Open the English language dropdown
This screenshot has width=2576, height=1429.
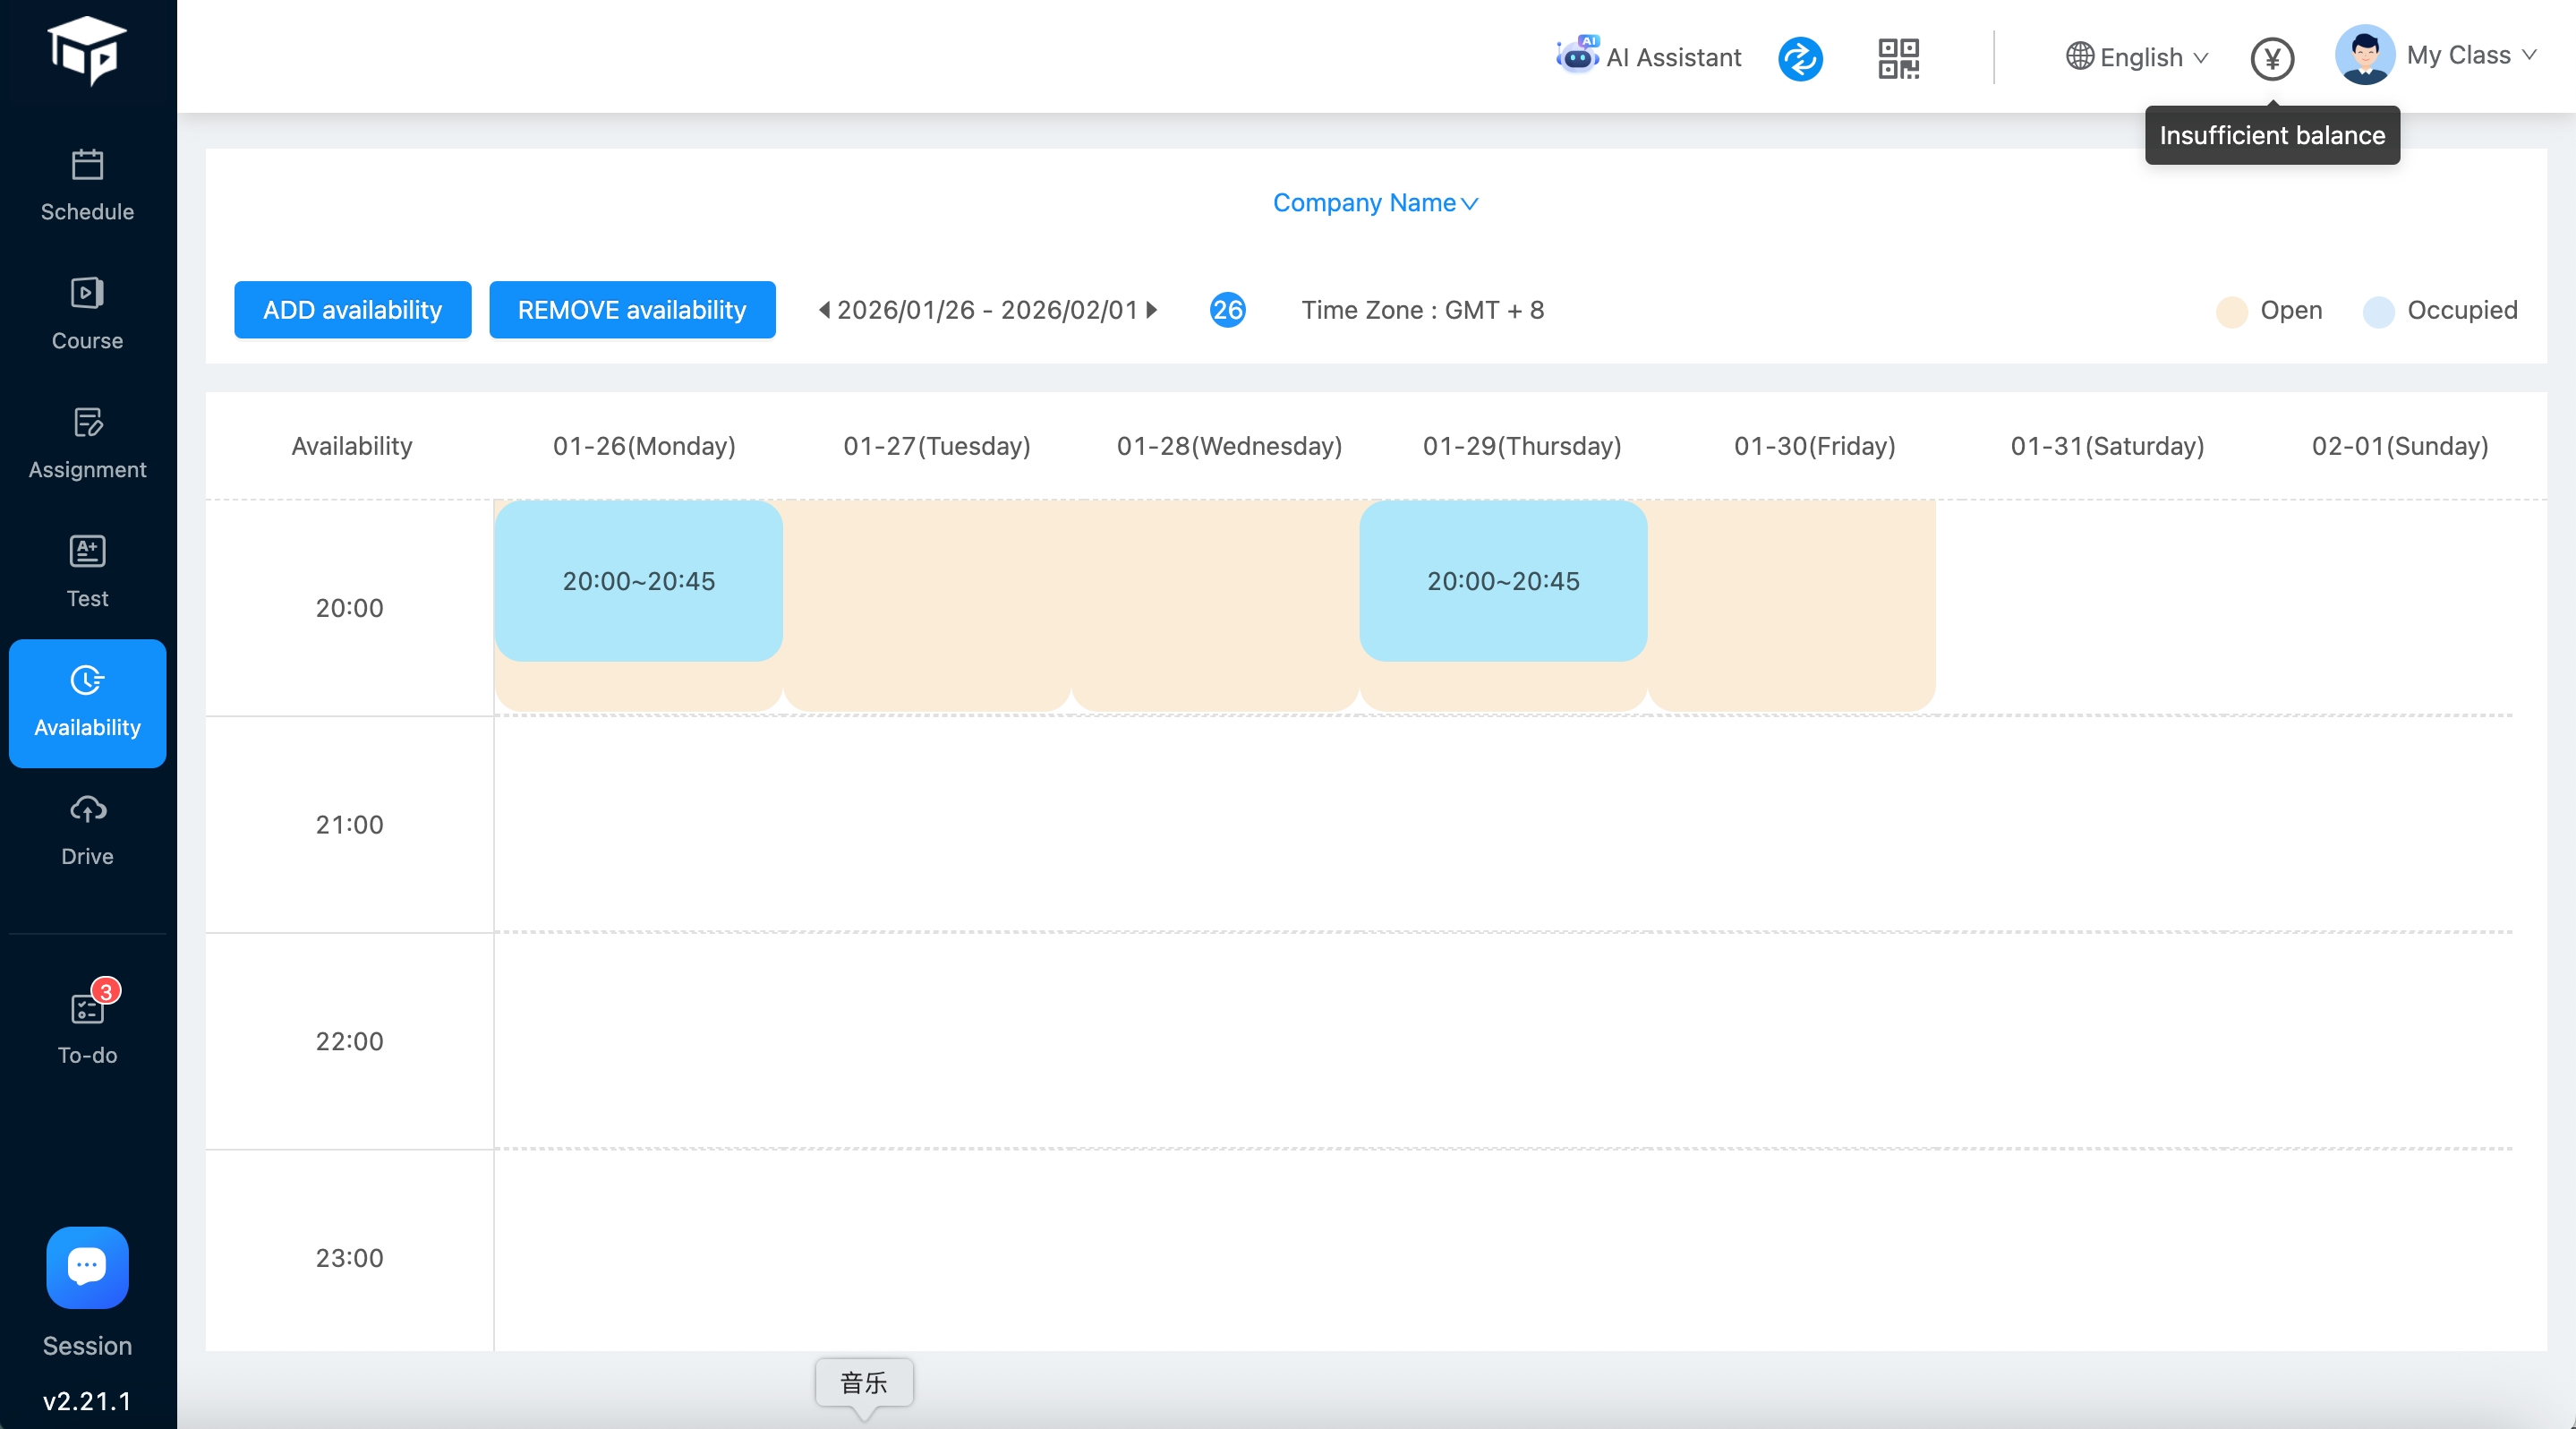tap(2137, 57)
